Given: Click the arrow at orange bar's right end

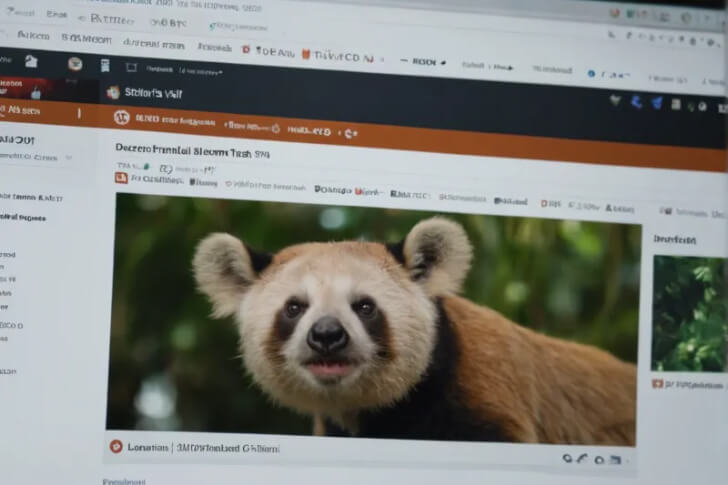Looking at the screenshot, I should (x=351, y=131).
